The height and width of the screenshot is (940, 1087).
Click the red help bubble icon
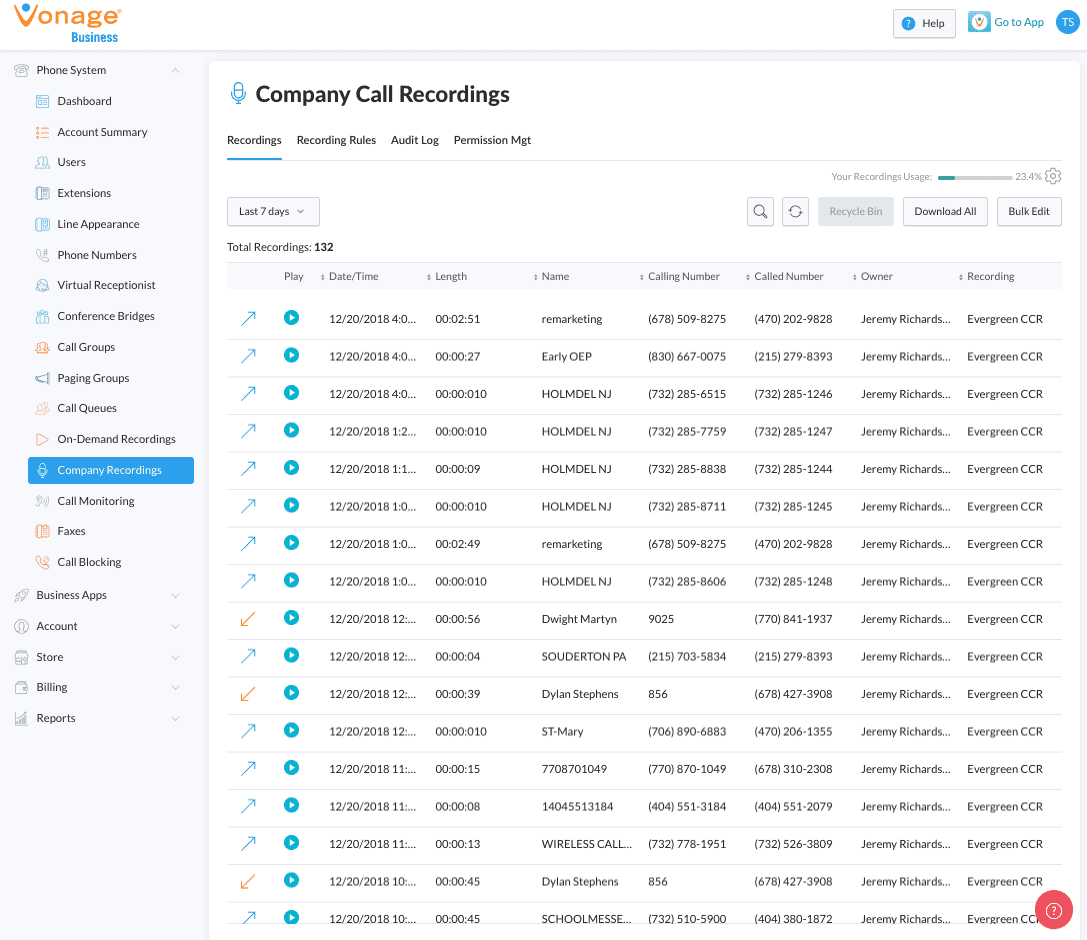coord(1053,910)
